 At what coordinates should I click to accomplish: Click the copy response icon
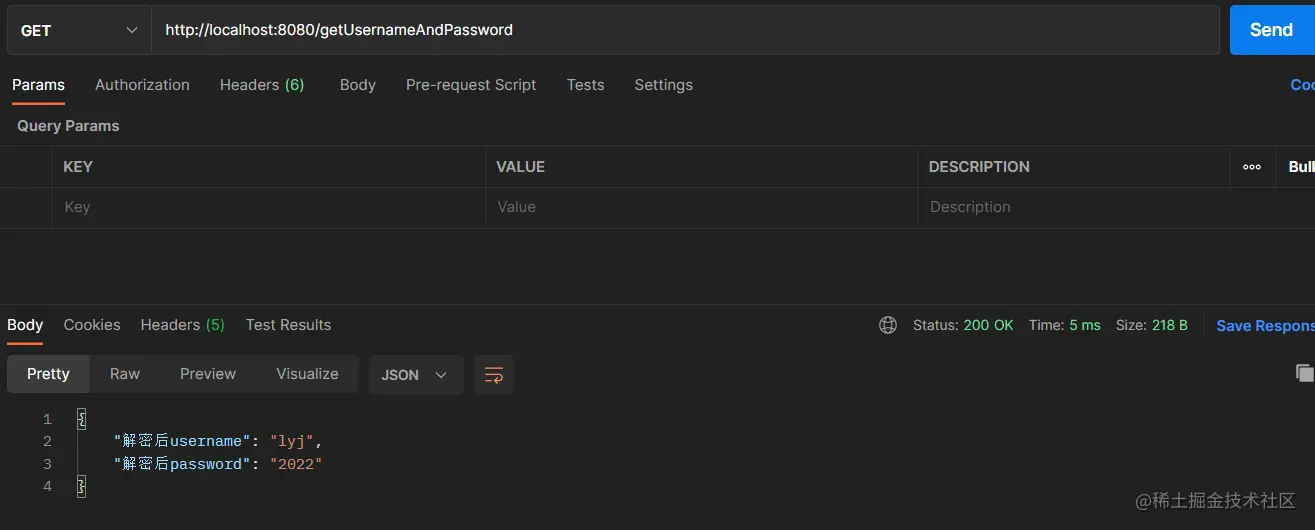(x=1304, y=373)
